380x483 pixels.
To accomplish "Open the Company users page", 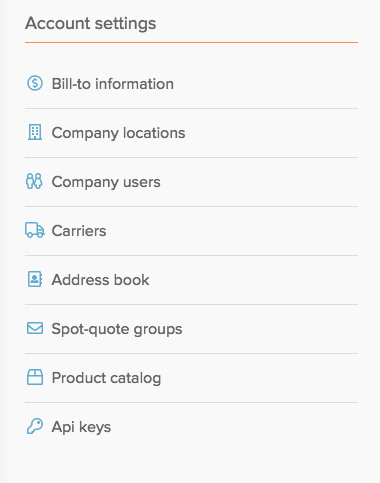I will (x=106, y=182).
